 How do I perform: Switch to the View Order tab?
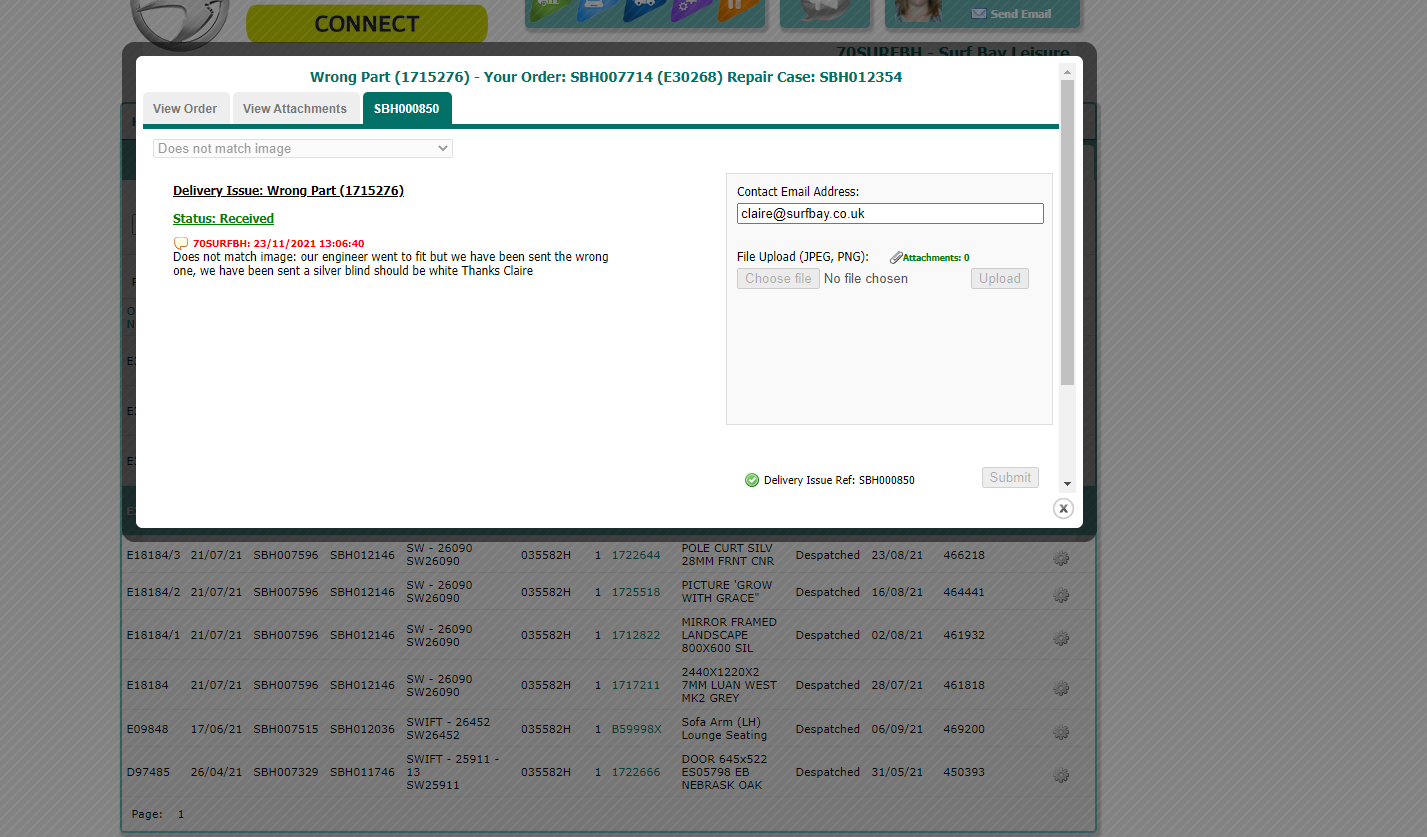pyautogui.click(x=185, y=109)
